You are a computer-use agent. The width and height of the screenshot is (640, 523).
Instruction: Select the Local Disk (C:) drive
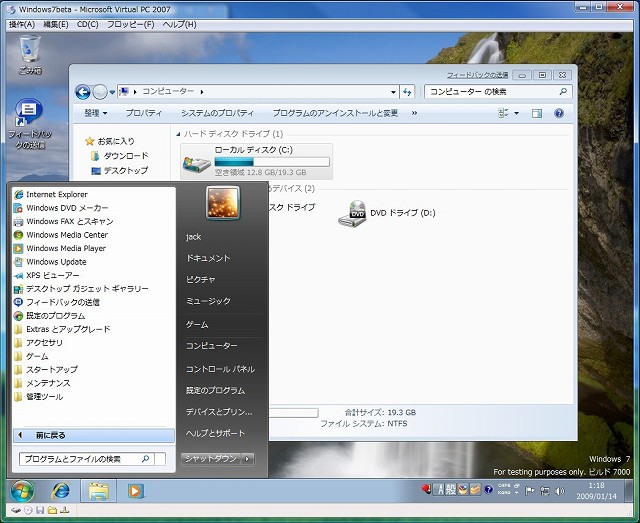tap(256, 161)
